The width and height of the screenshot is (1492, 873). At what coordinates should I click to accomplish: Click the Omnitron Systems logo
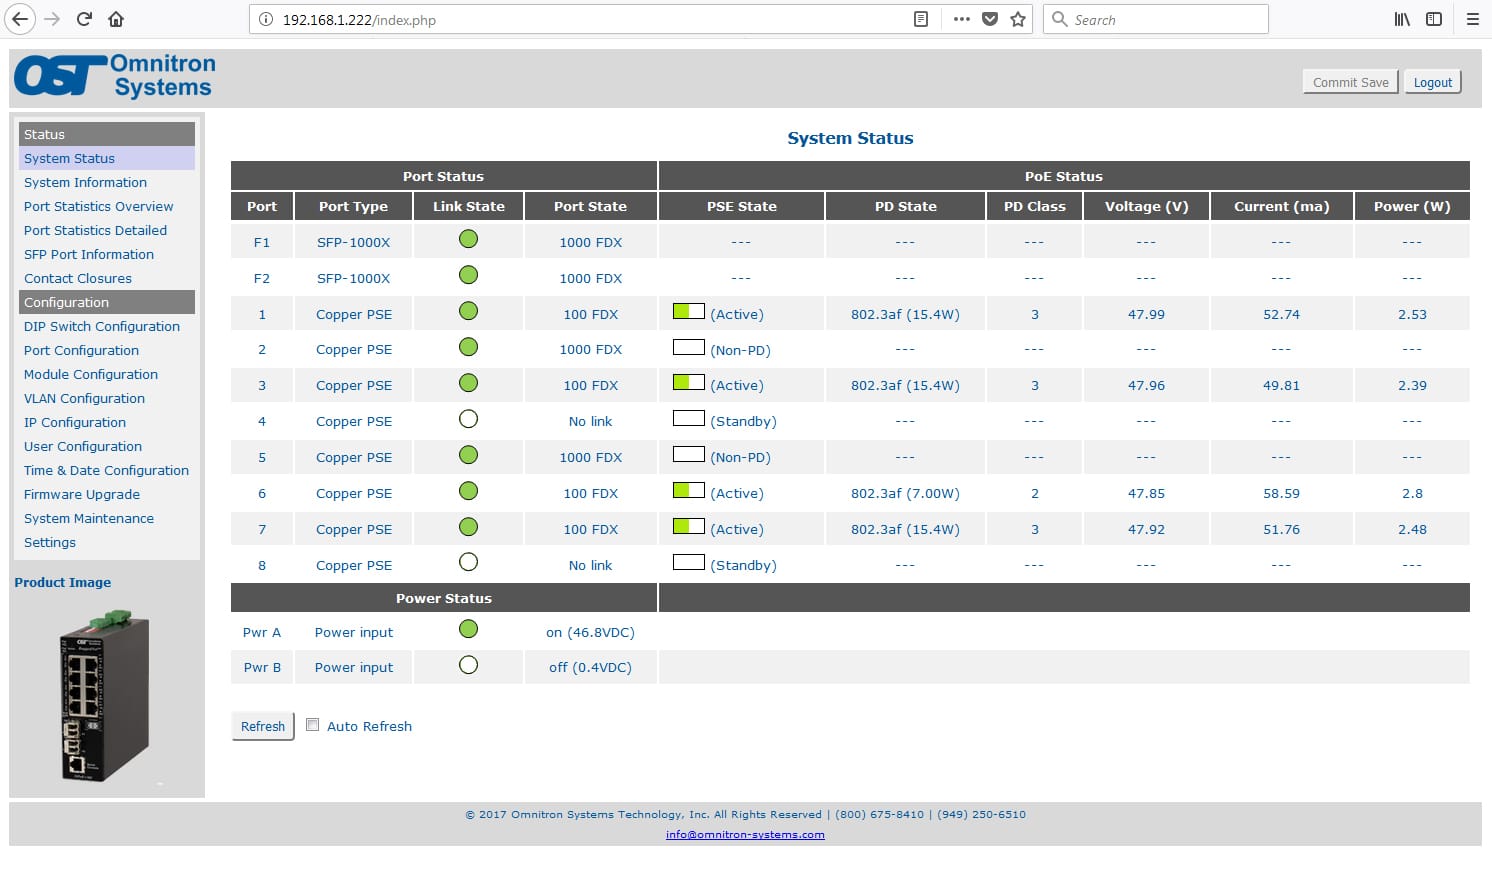[x=114, y=76]
